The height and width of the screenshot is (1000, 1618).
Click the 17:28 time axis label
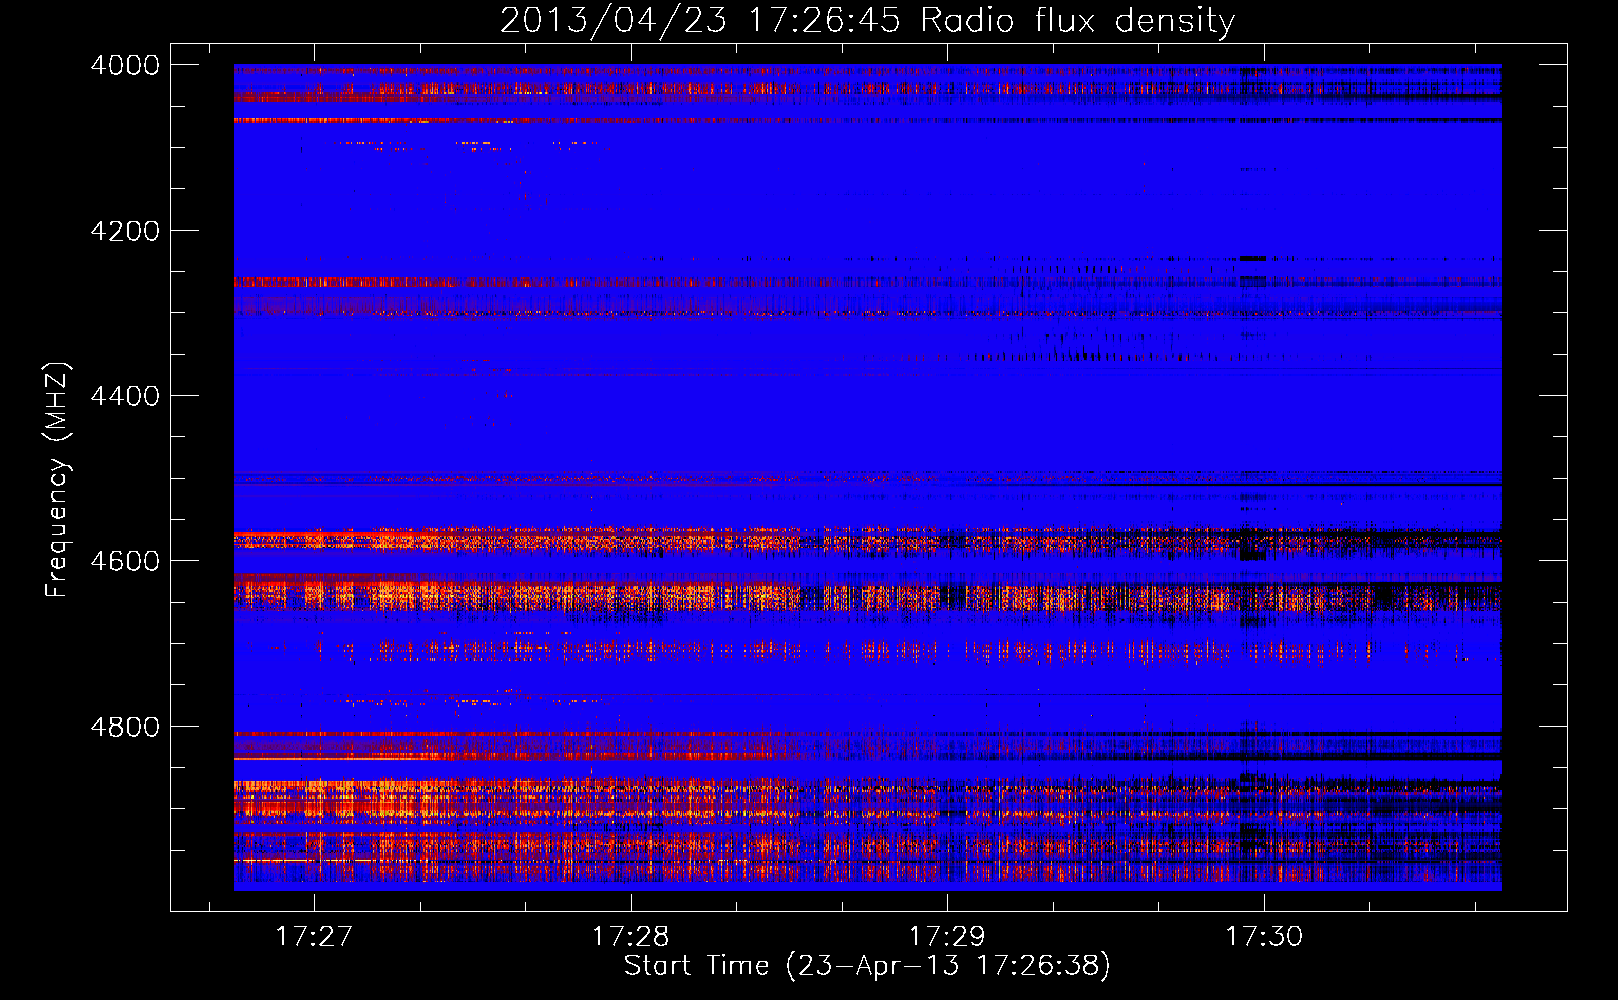(x=630, y=936)
